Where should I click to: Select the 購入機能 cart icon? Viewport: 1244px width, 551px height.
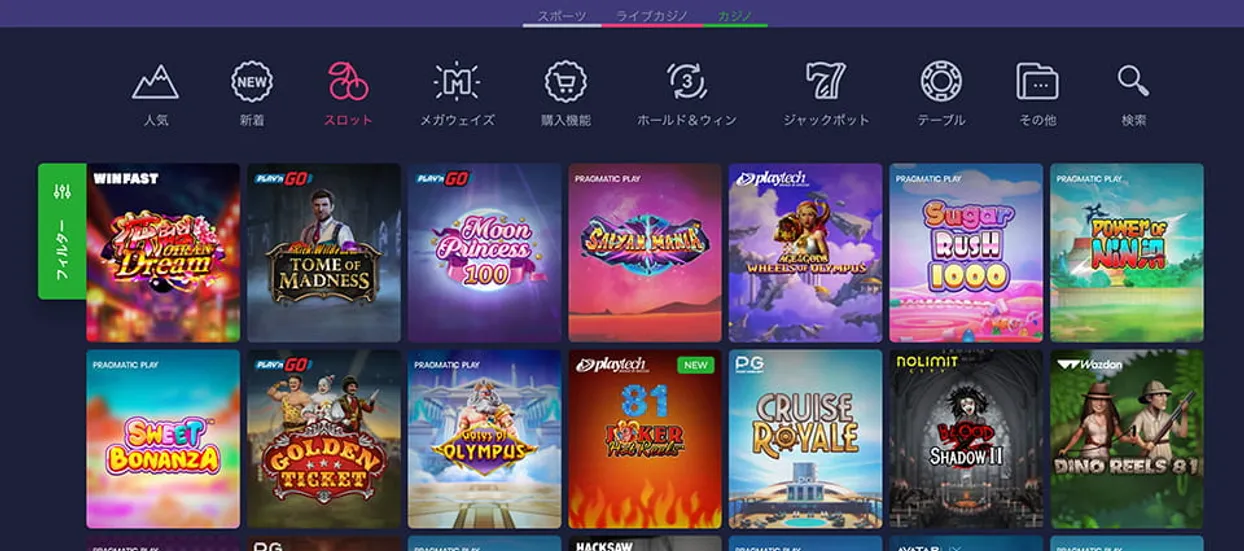[x=566, y=82]
